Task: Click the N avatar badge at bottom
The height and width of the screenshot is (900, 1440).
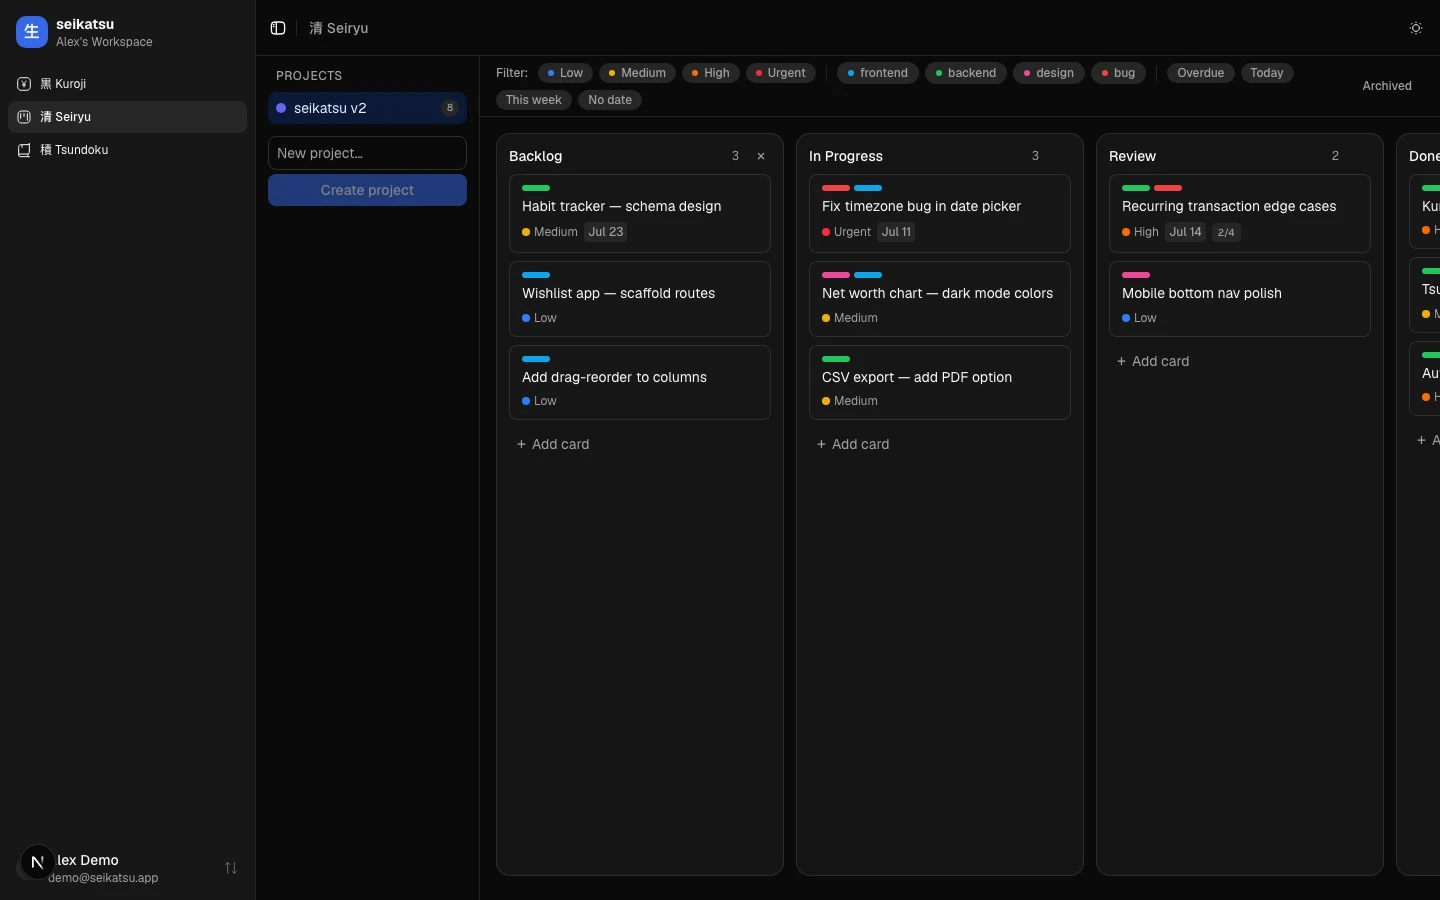Action: tap(38, 862)
